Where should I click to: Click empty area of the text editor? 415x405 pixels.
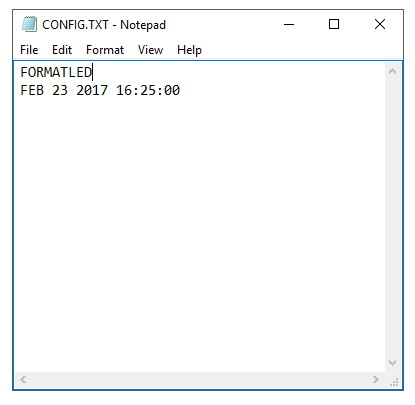point(200,233)
